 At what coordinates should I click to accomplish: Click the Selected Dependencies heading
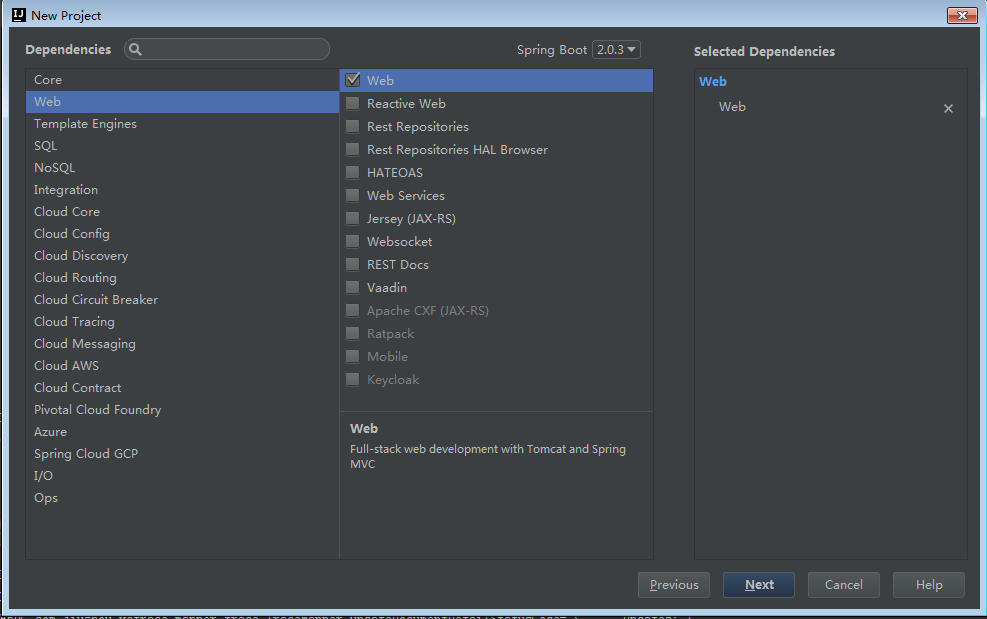[x=764, y=52]
